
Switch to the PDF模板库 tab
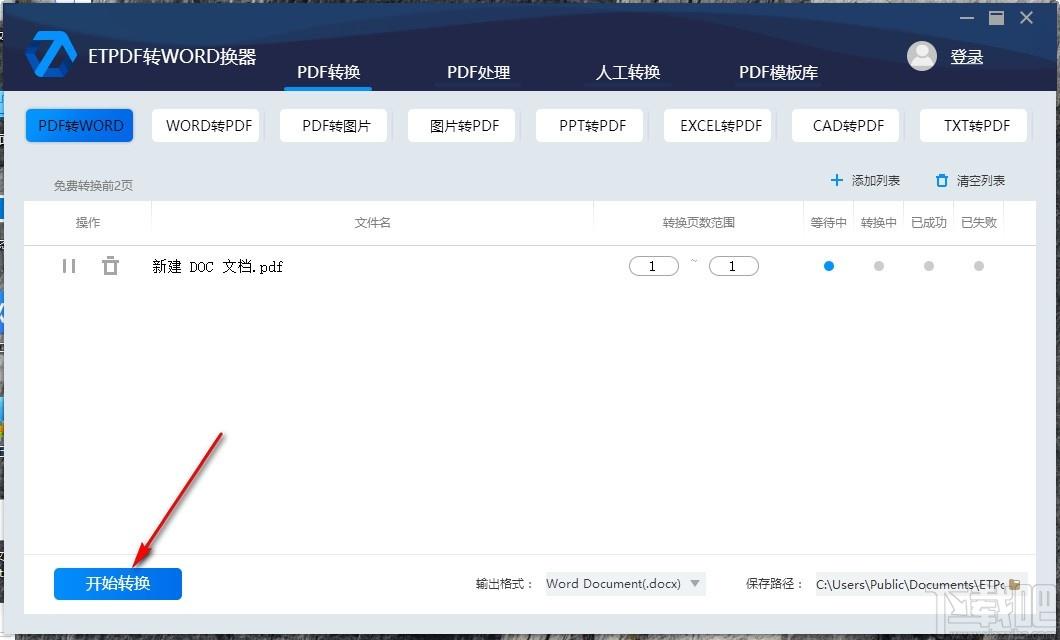coord(778,72)
